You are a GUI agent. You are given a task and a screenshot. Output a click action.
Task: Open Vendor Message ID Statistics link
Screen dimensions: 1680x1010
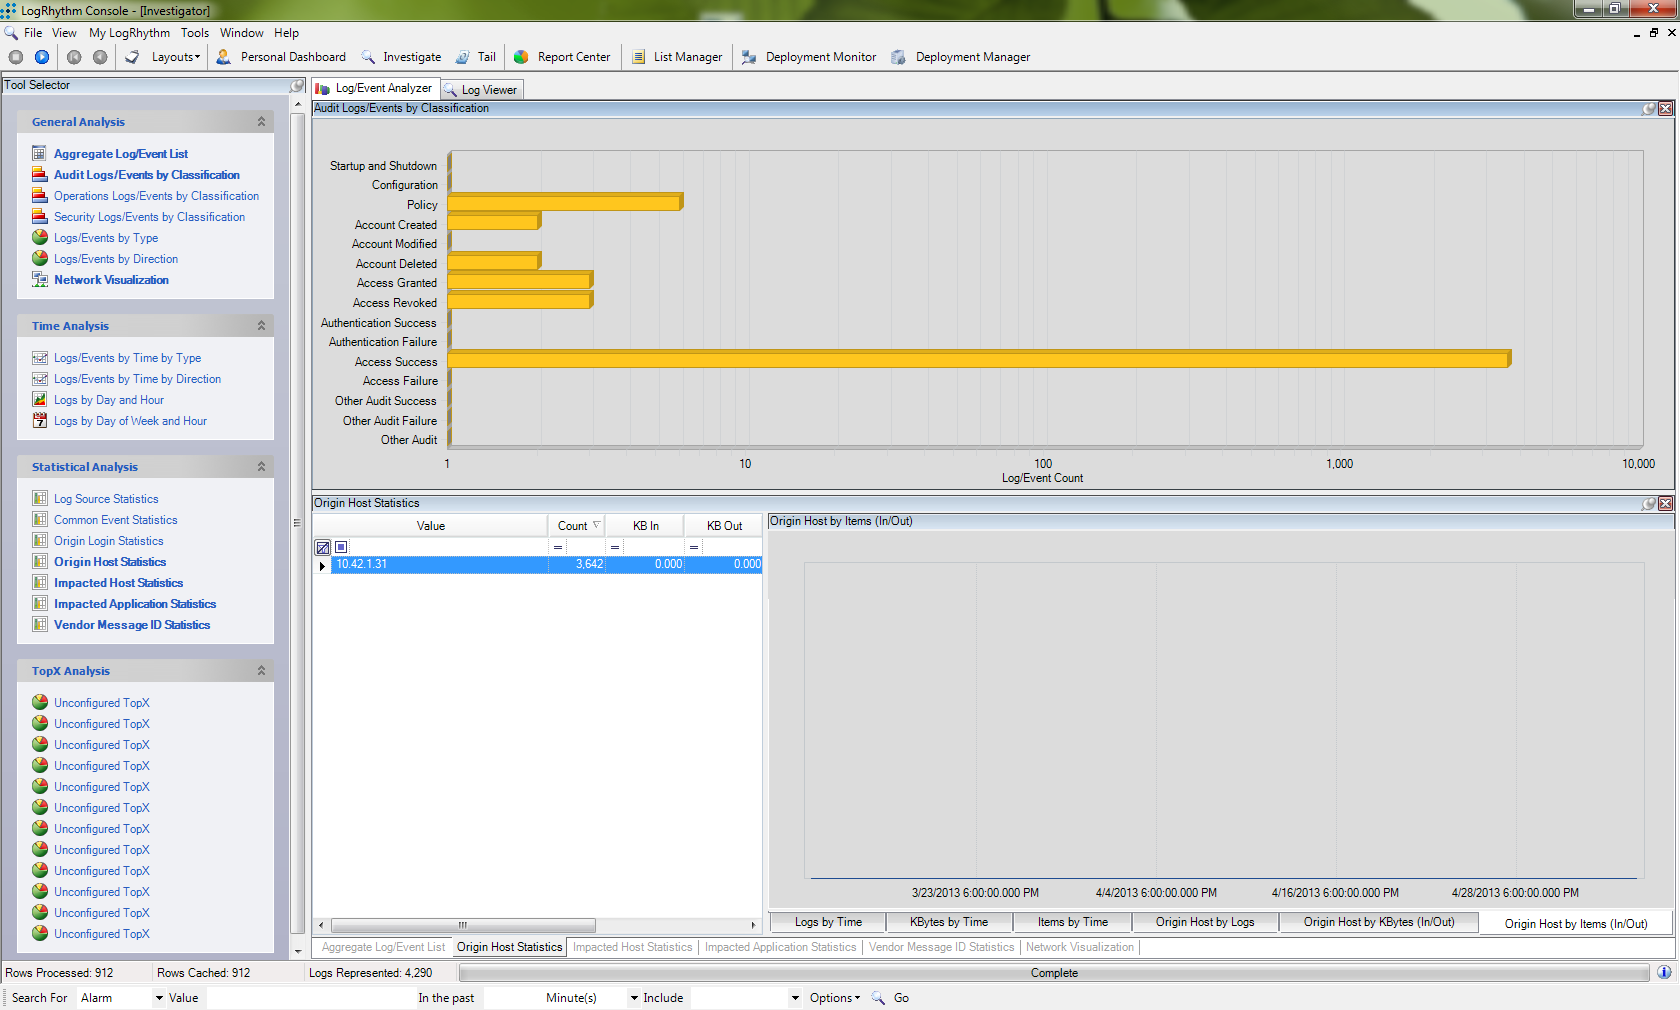132,625
